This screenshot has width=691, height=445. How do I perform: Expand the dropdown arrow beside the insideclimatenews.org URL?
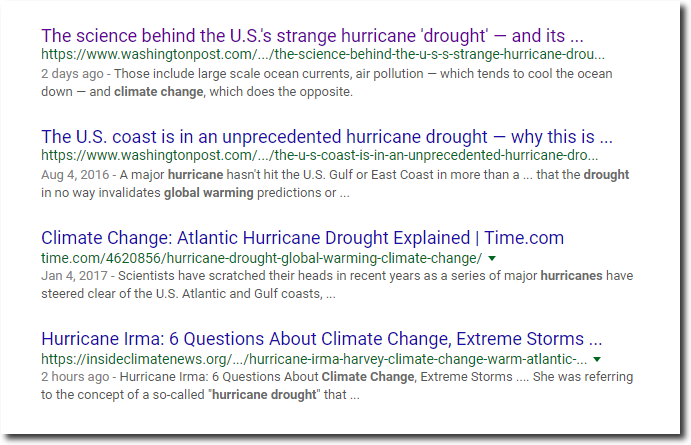point(597,359)
